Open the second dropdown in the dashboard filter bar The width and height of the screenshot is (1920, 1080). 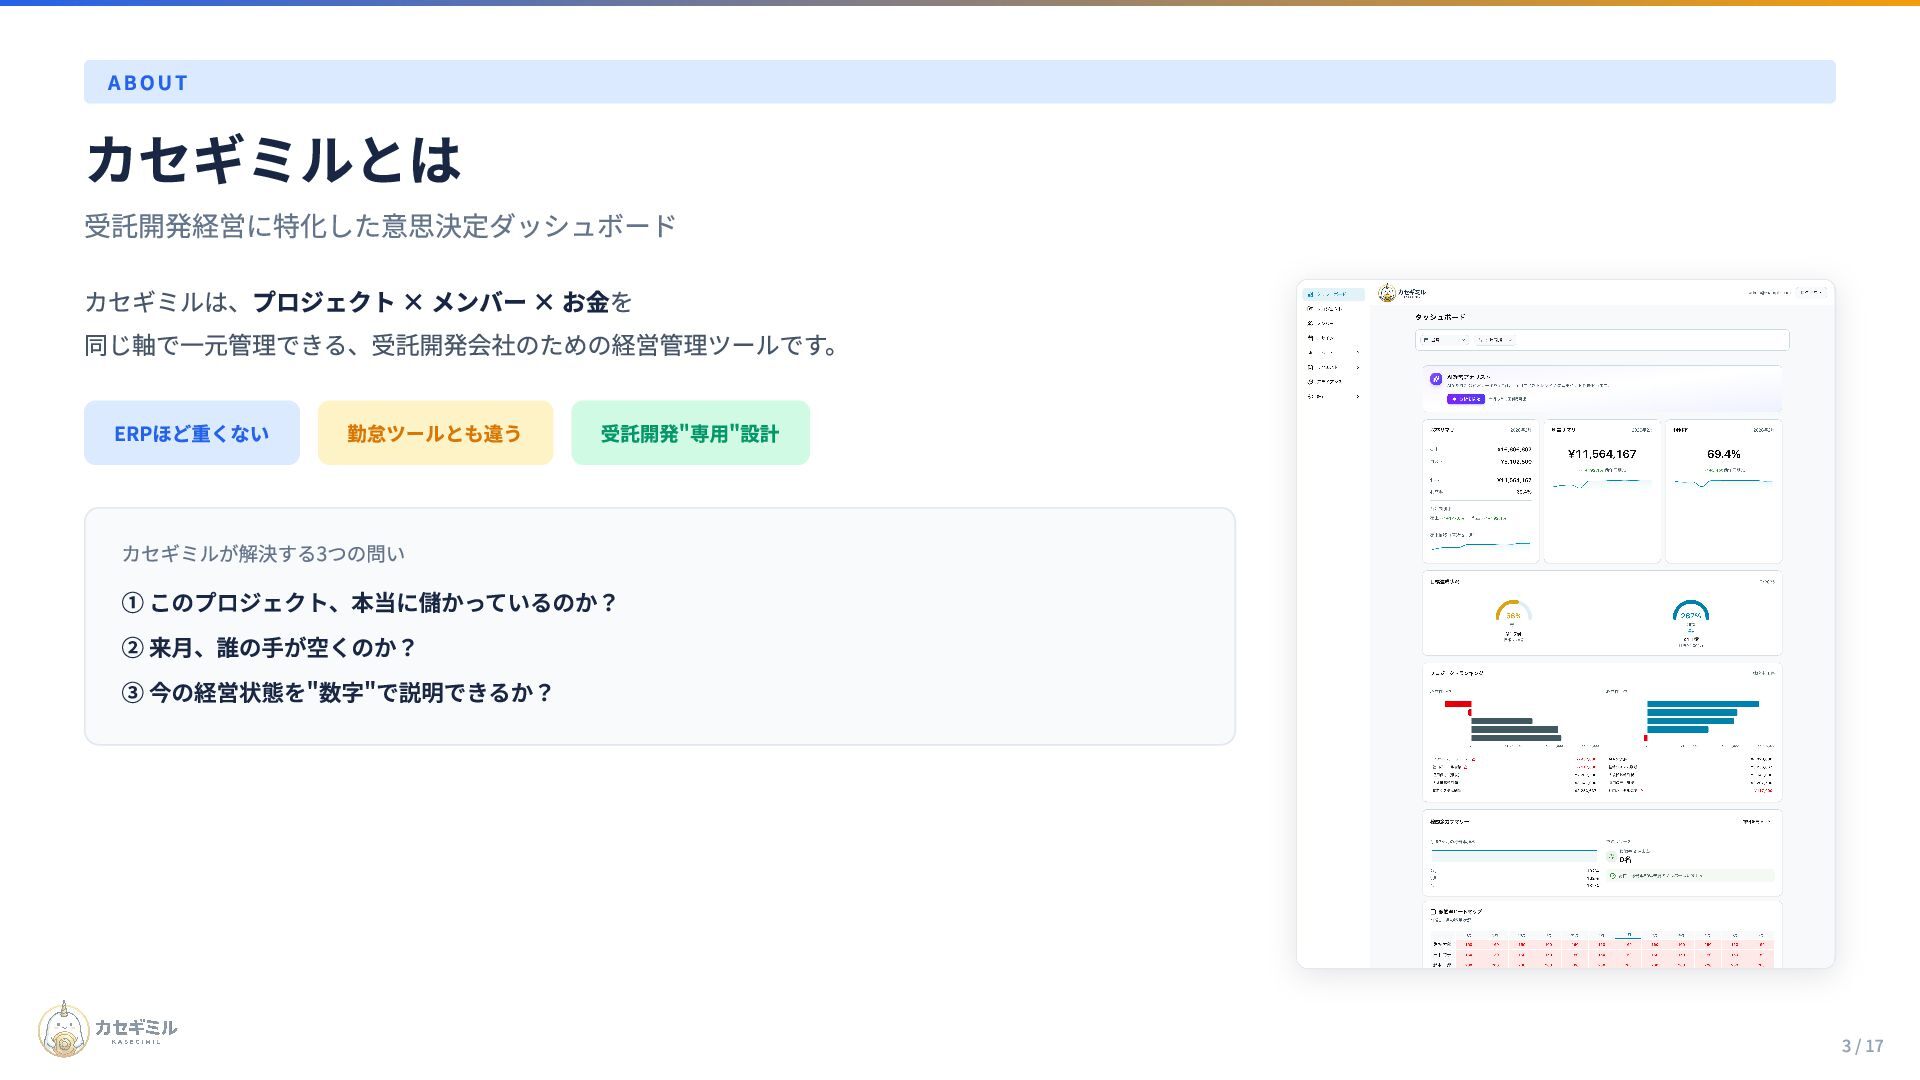point(1495,340)
